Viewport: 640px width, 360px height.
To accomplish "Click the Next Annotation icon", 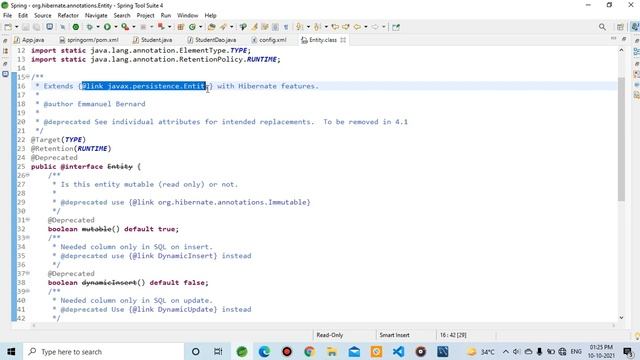I will tap(299, 27).
